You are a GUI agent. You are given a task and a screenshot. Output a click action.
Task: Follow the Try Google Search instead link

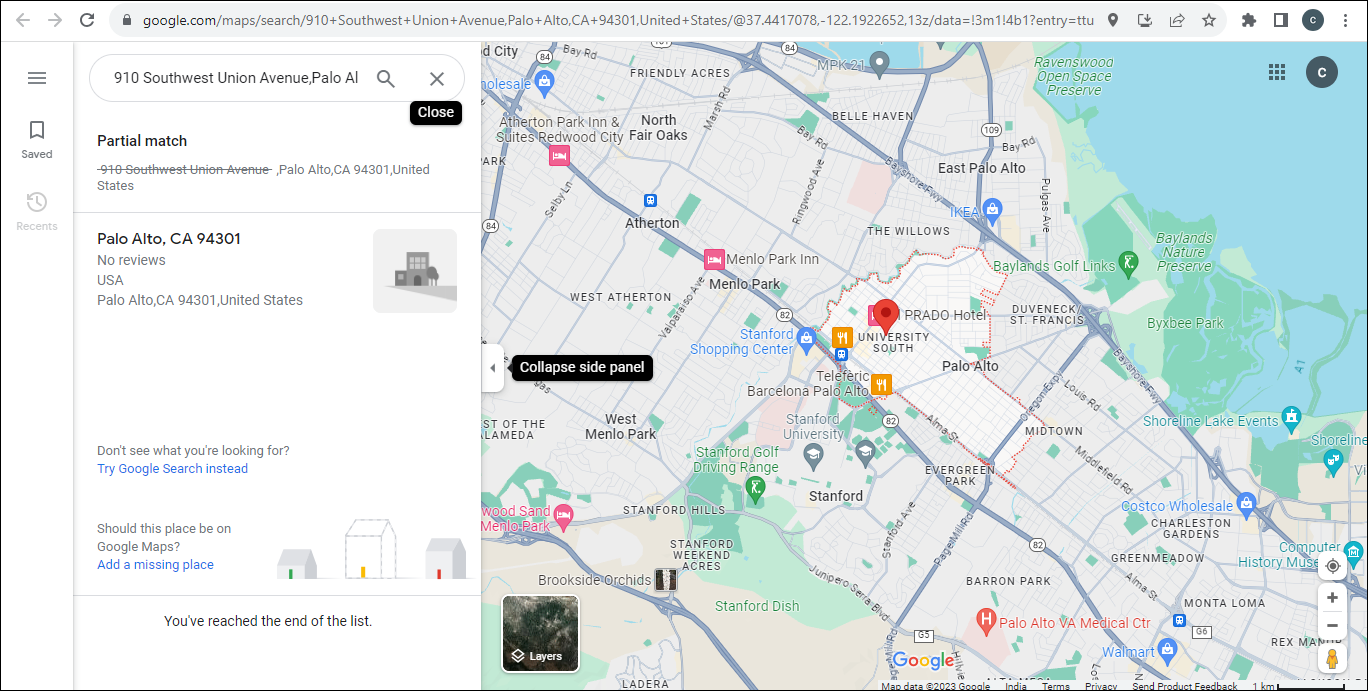(172, 469)
